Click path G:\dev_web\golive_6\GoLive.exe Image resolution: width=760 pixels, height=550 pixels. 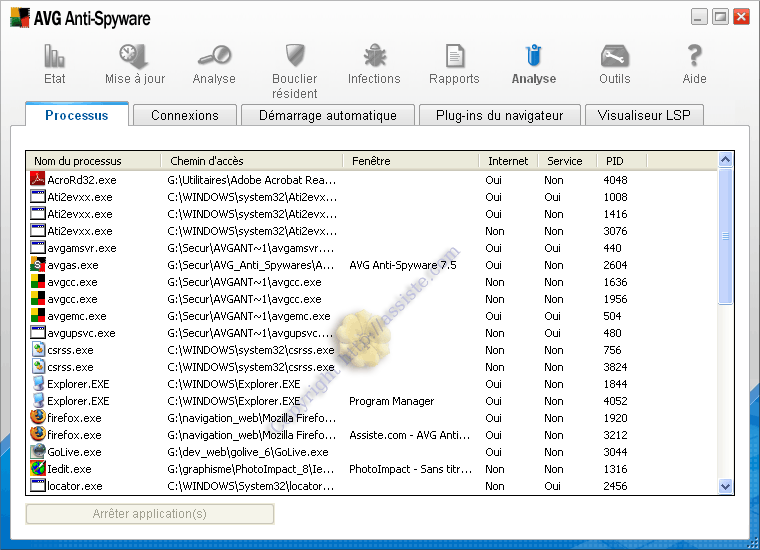(x=248, y=452)
